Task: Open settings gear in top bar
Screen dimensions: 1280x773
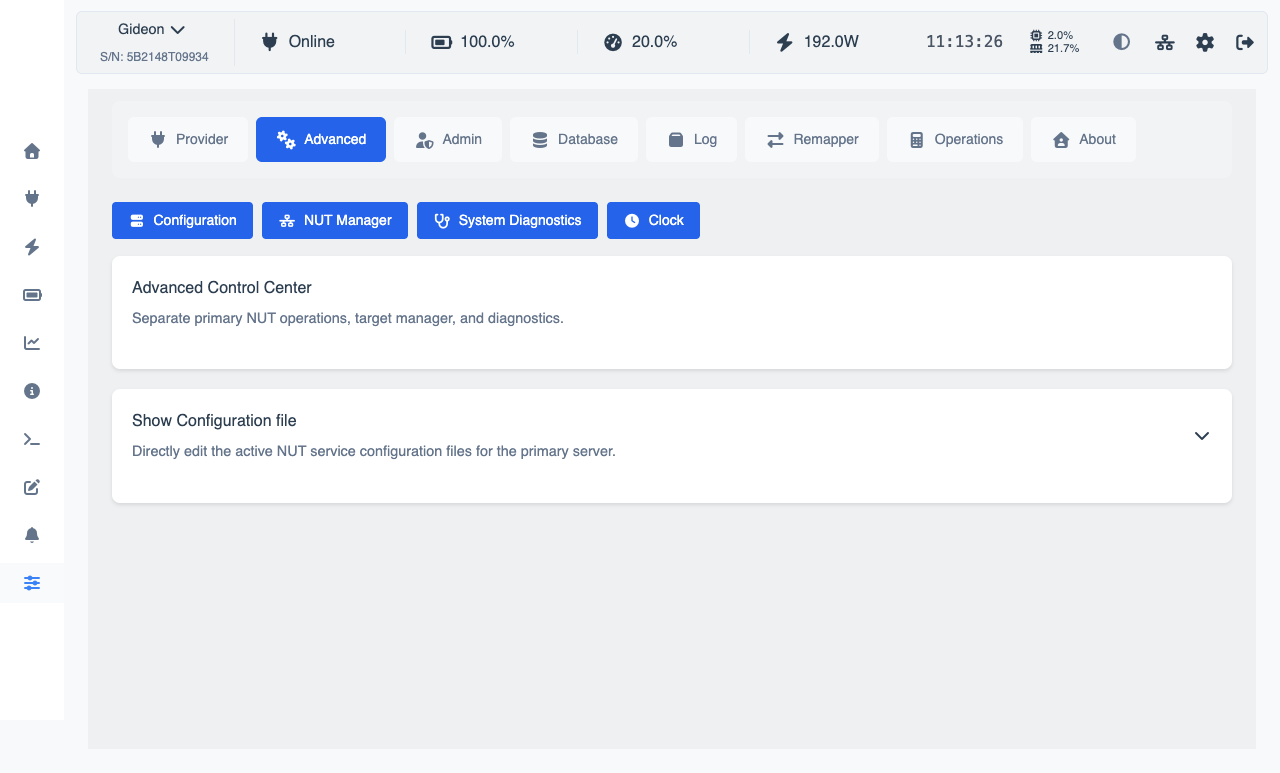Action: [x=1205, y=42]
